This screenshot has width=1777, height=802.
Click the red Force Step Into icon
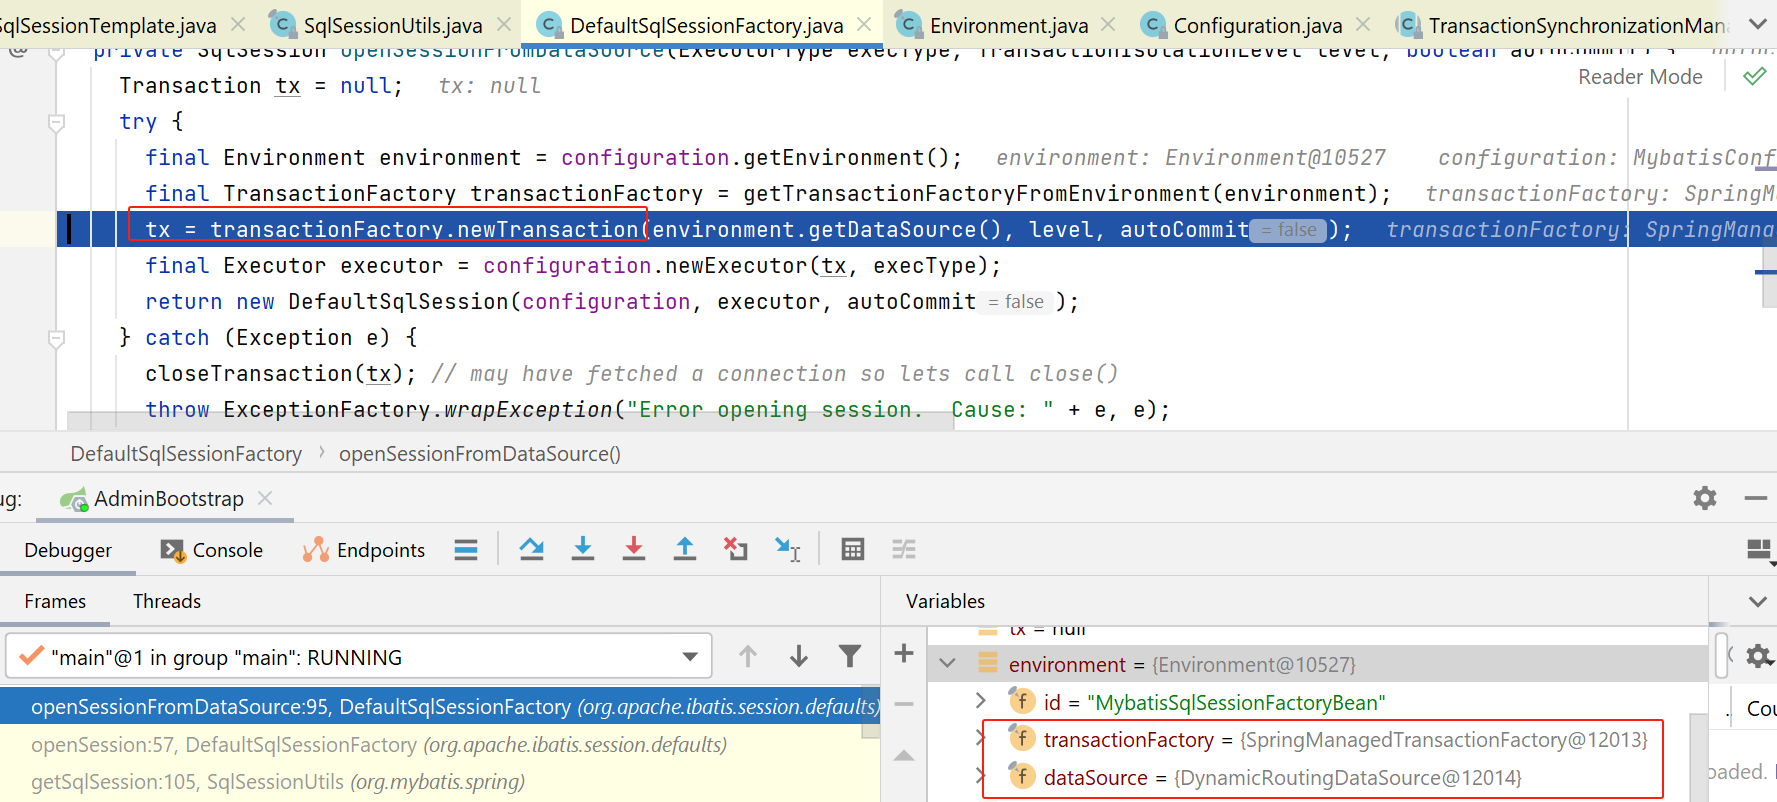(x=633, y=549)
